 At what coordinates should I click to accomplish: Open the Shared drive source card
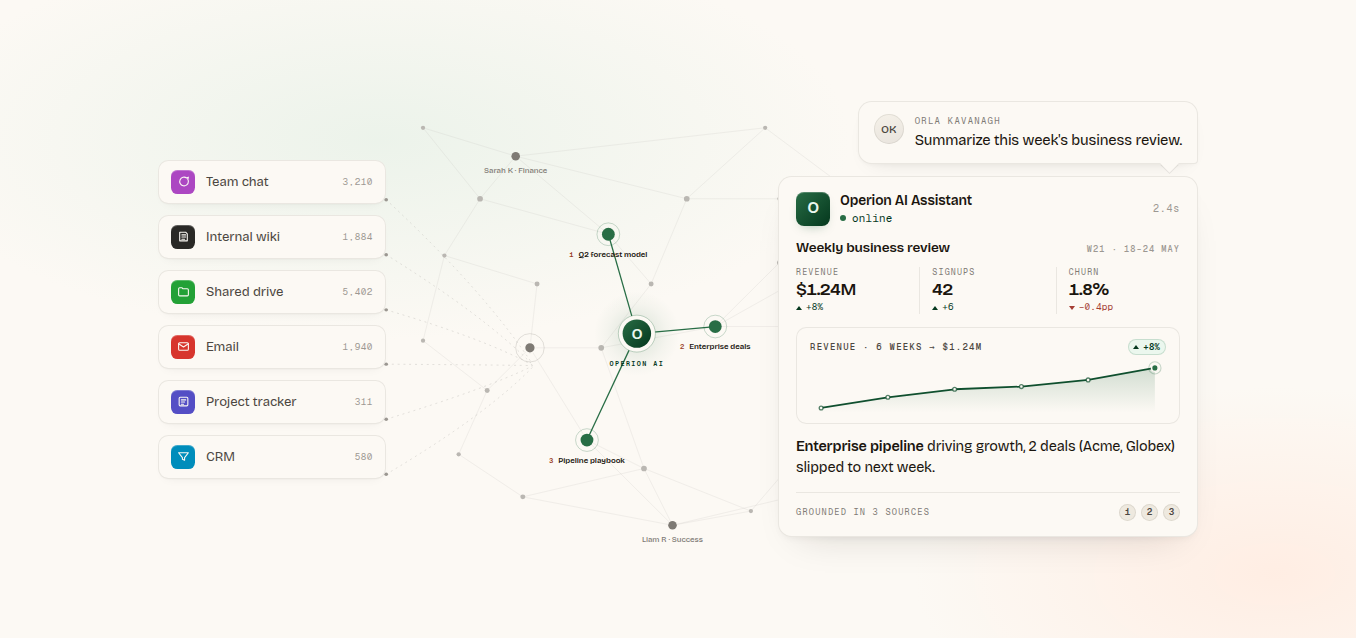(272, 292)
